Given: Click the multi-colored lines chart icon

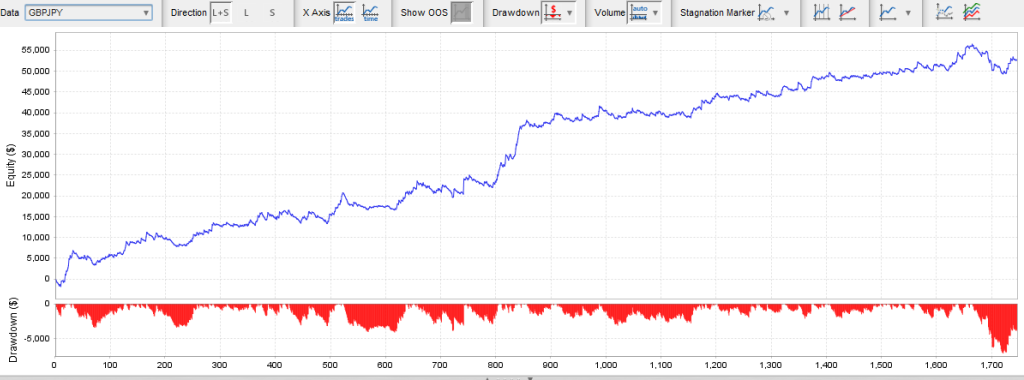Looking at the screenshot, I should tap(972, 12).
